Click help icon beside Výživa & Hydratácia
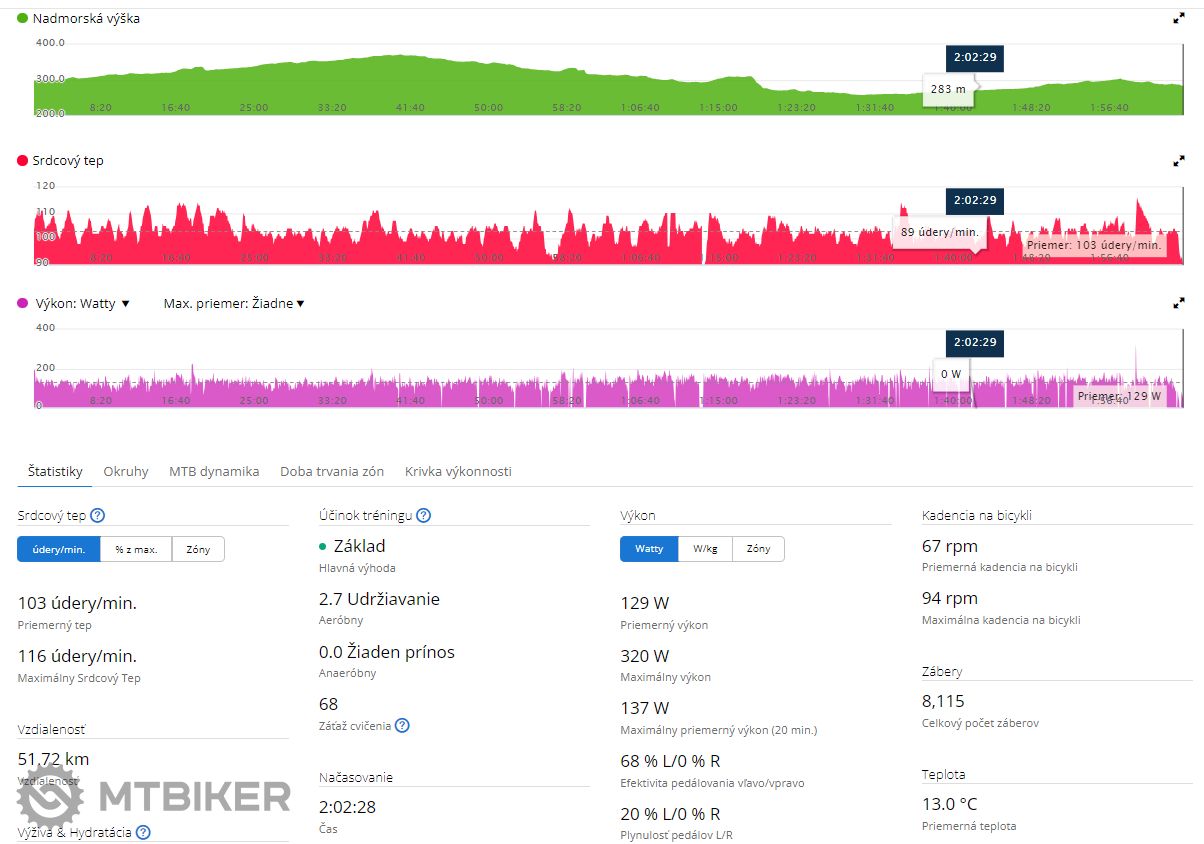Viewport: 1204px width, 844px height. pyautogui.click(x=143, y=832)
